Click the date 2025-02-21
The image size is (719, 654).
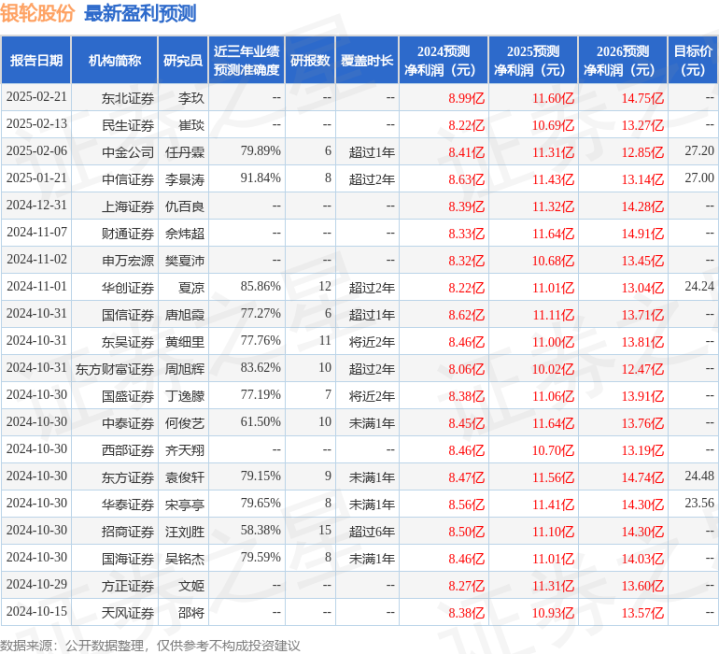click(x=37, y=97)
